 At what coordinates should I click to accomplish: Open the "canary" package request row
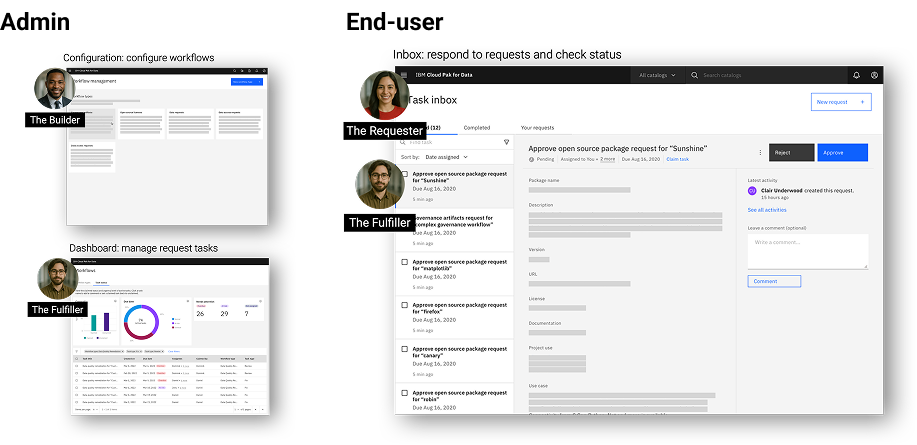454,361
